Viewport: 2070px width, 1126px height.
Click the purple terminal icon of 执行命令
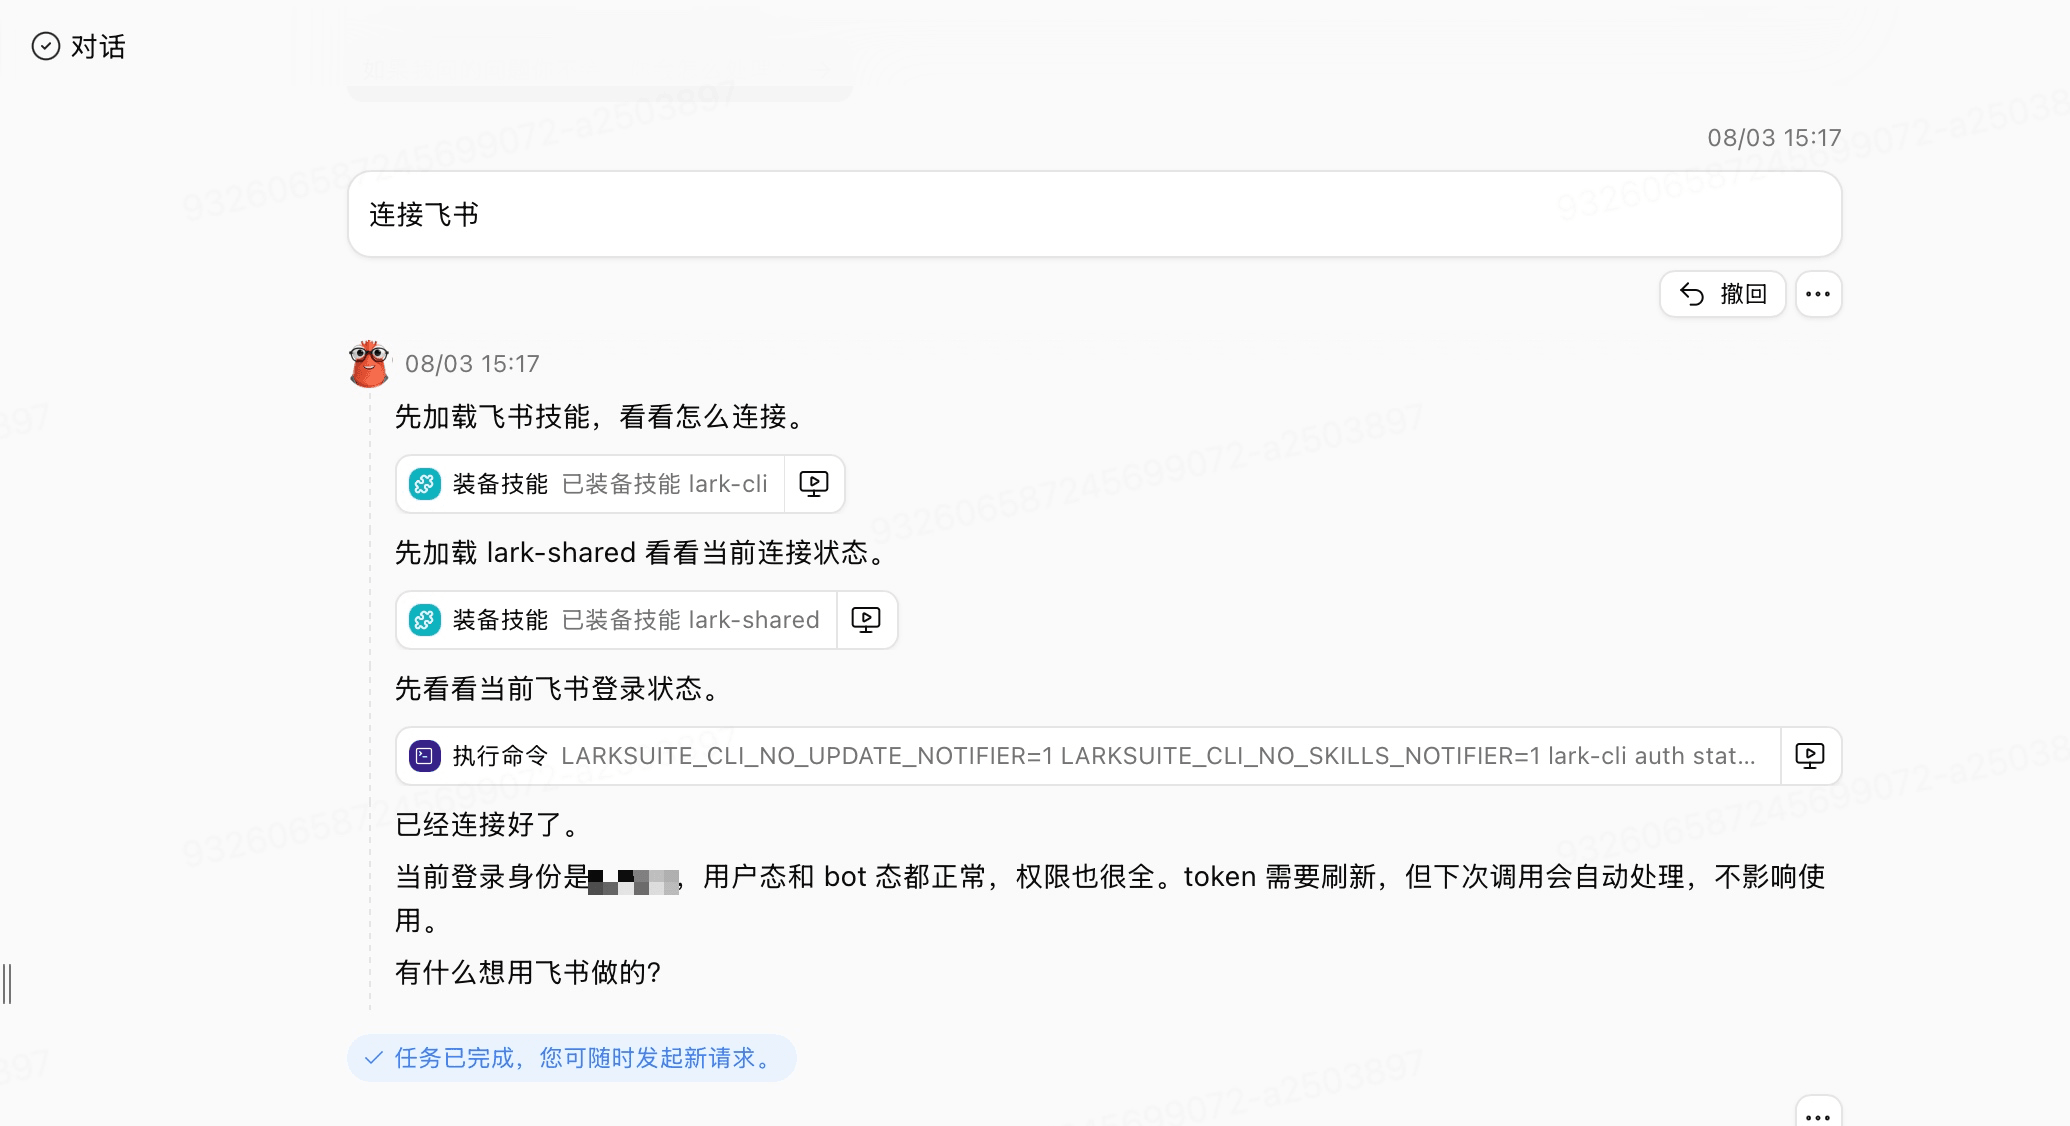click(425, 756)
